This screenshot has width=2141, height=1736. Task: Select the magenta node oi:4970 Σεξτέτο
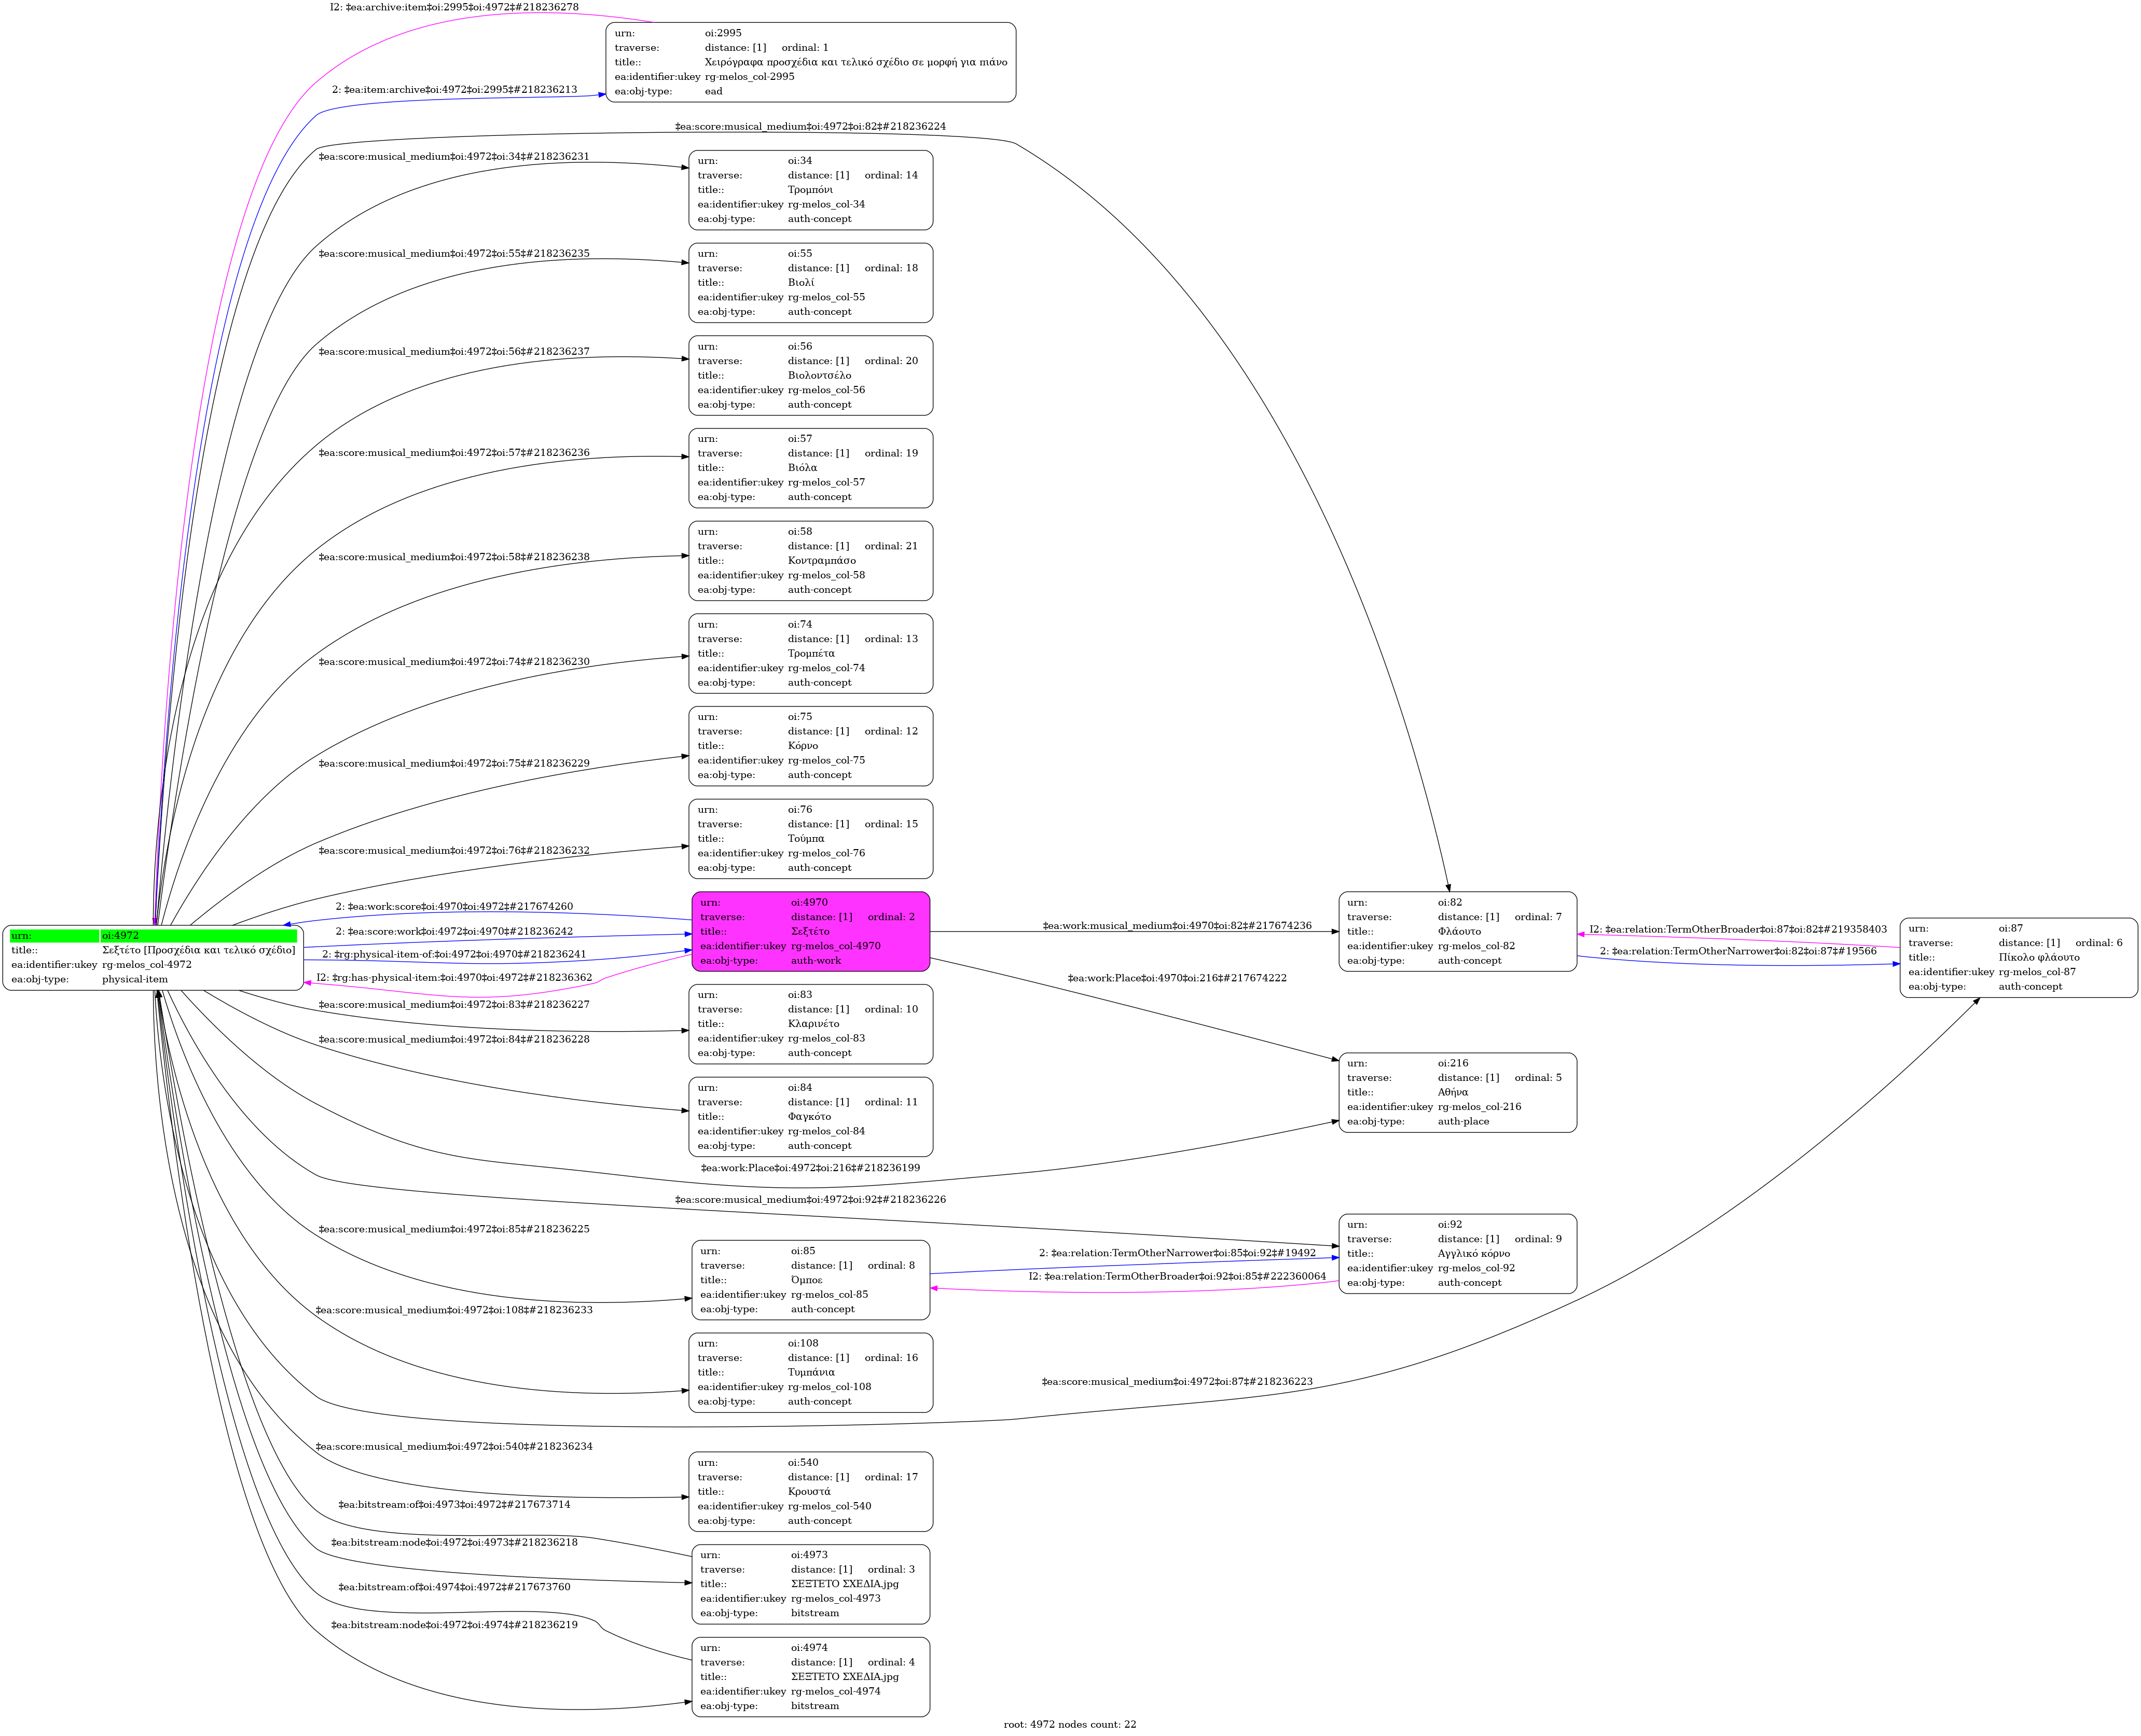810,931
